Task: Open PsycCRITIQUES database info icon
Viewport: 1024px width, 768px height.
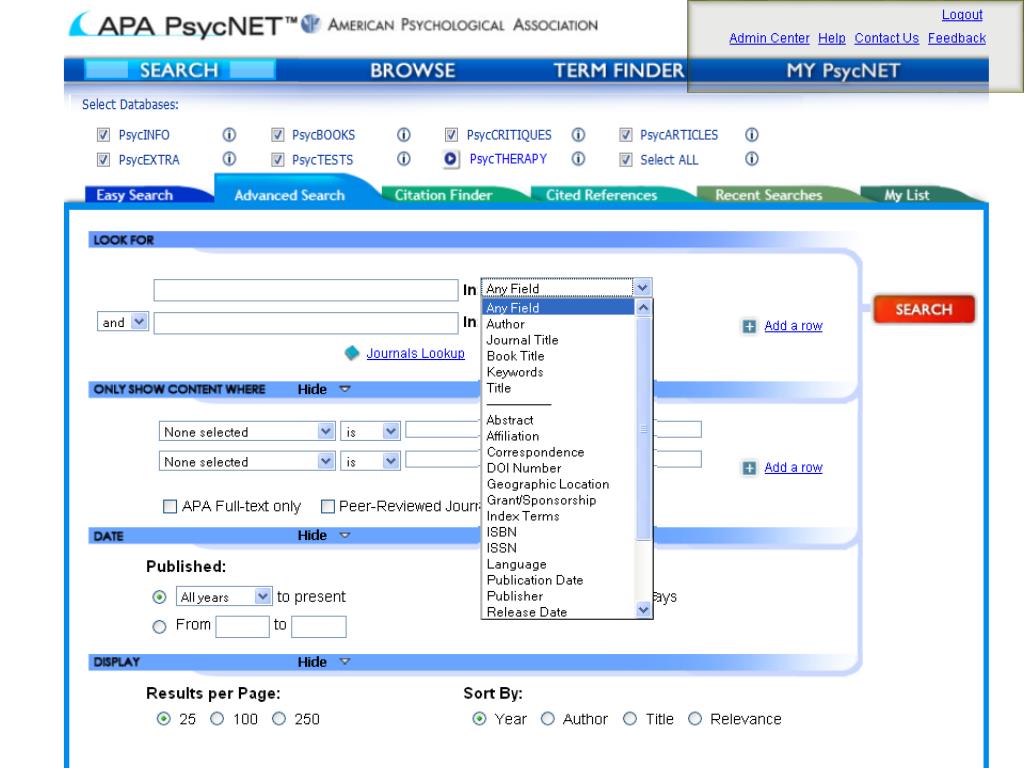Action: point(578,135)
